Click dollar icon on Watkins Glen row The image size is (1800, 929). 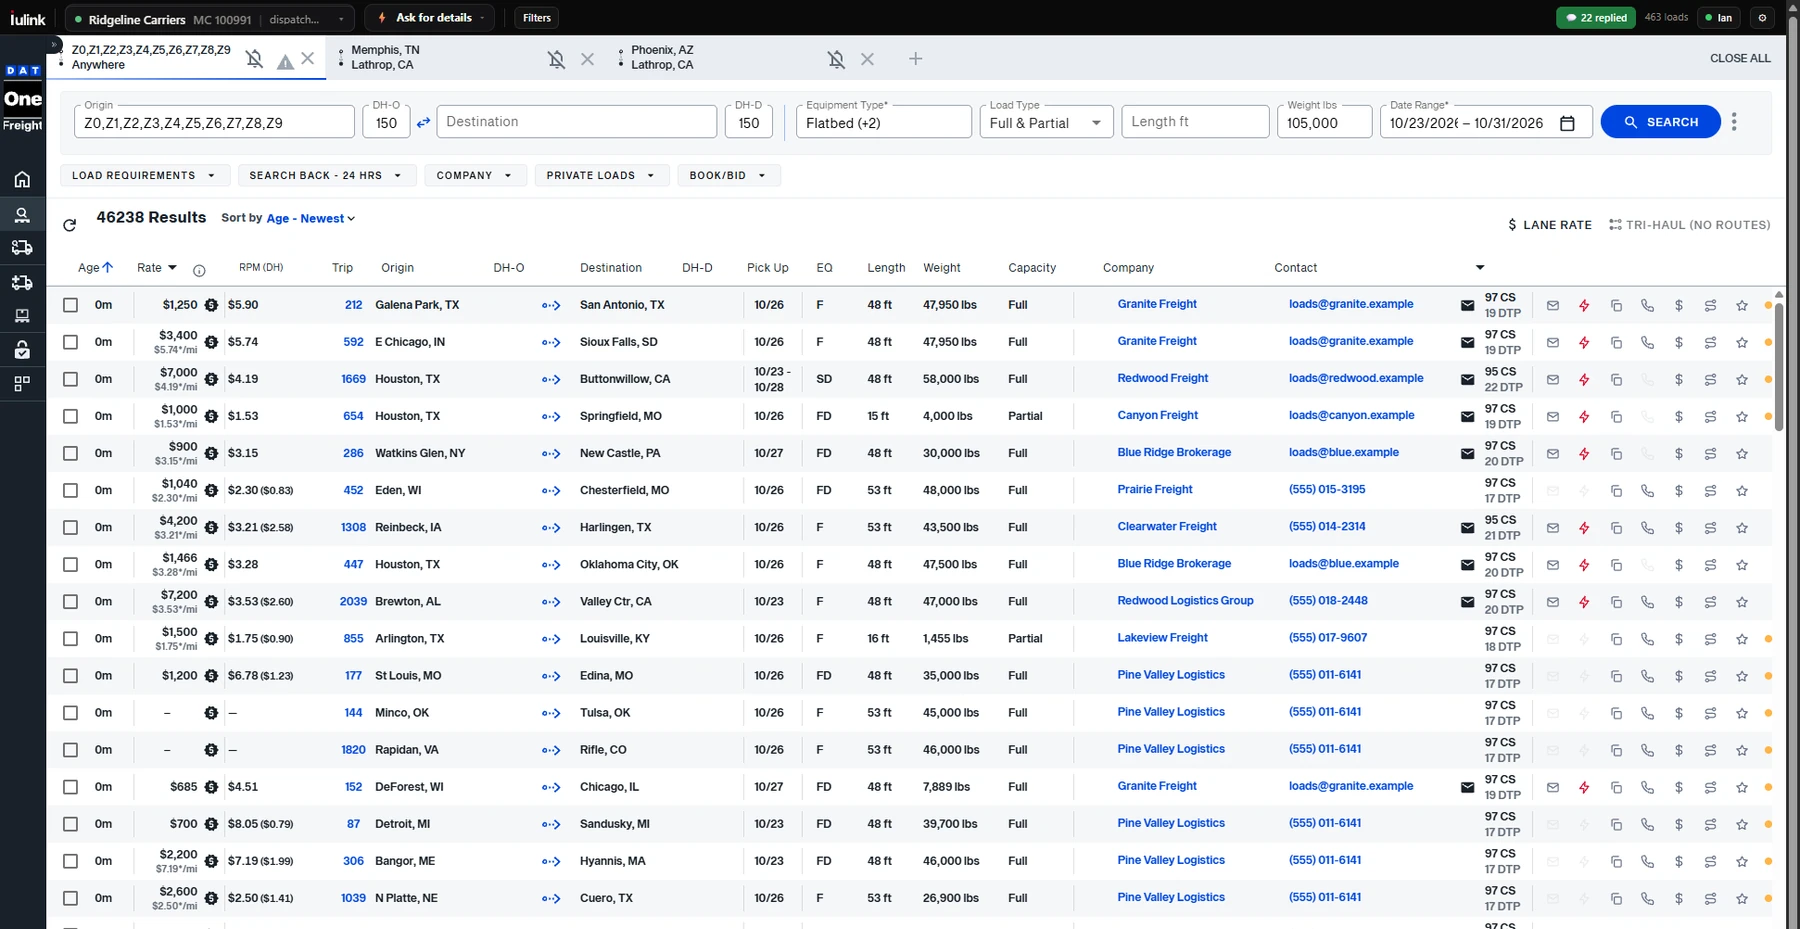pyautogui.click(x=1679, y=454)
